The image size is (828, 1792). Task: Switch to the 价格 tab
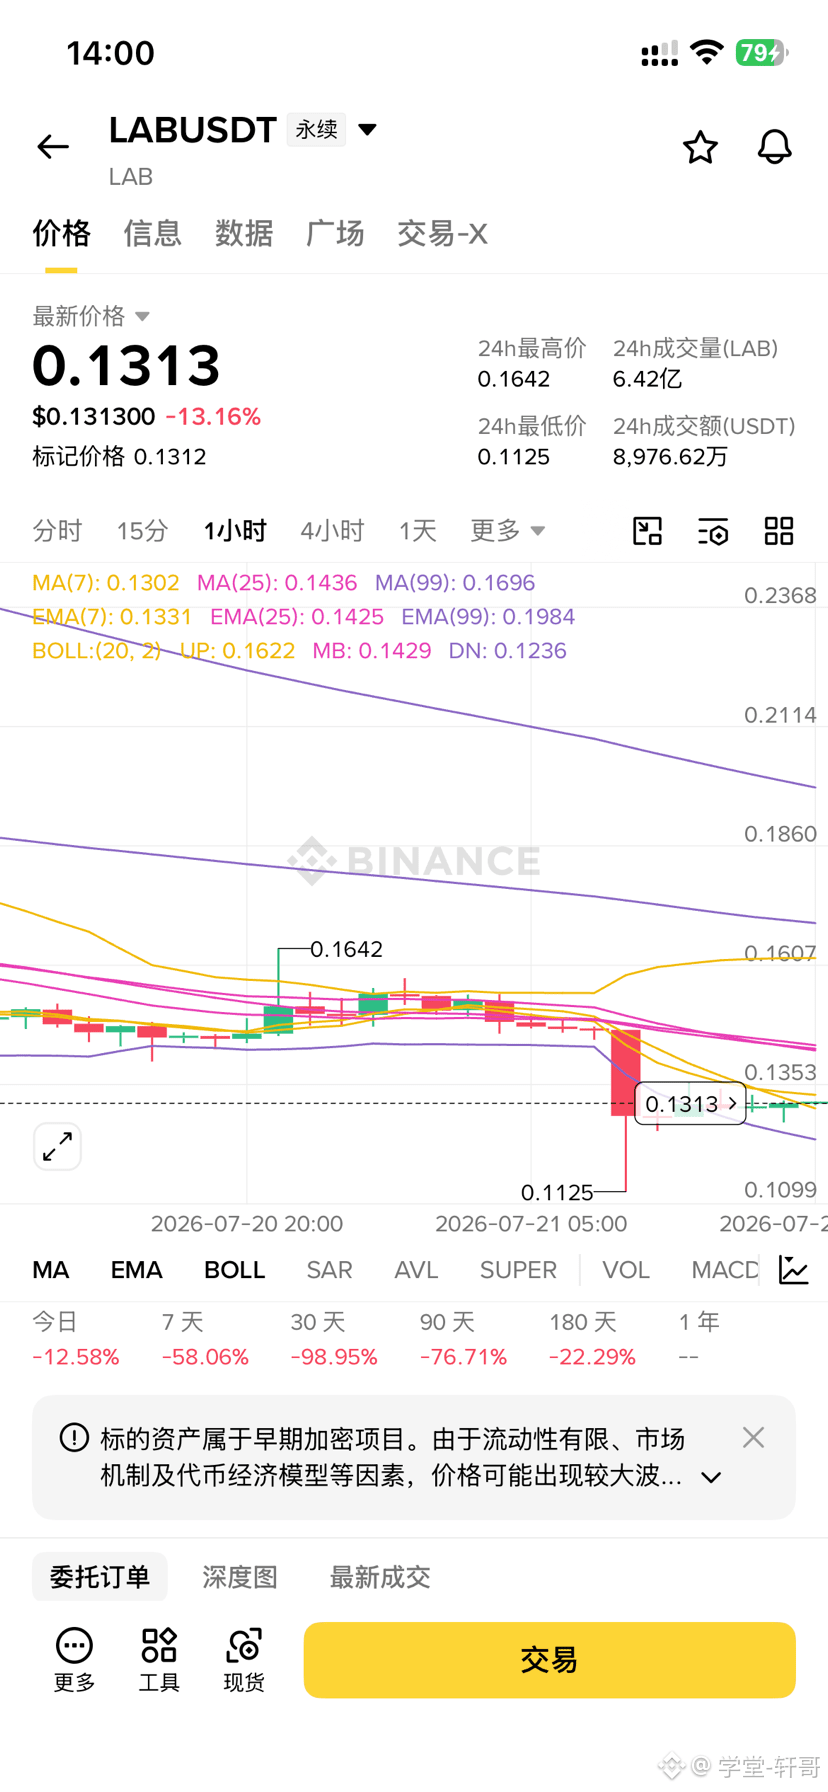point(61,233)
